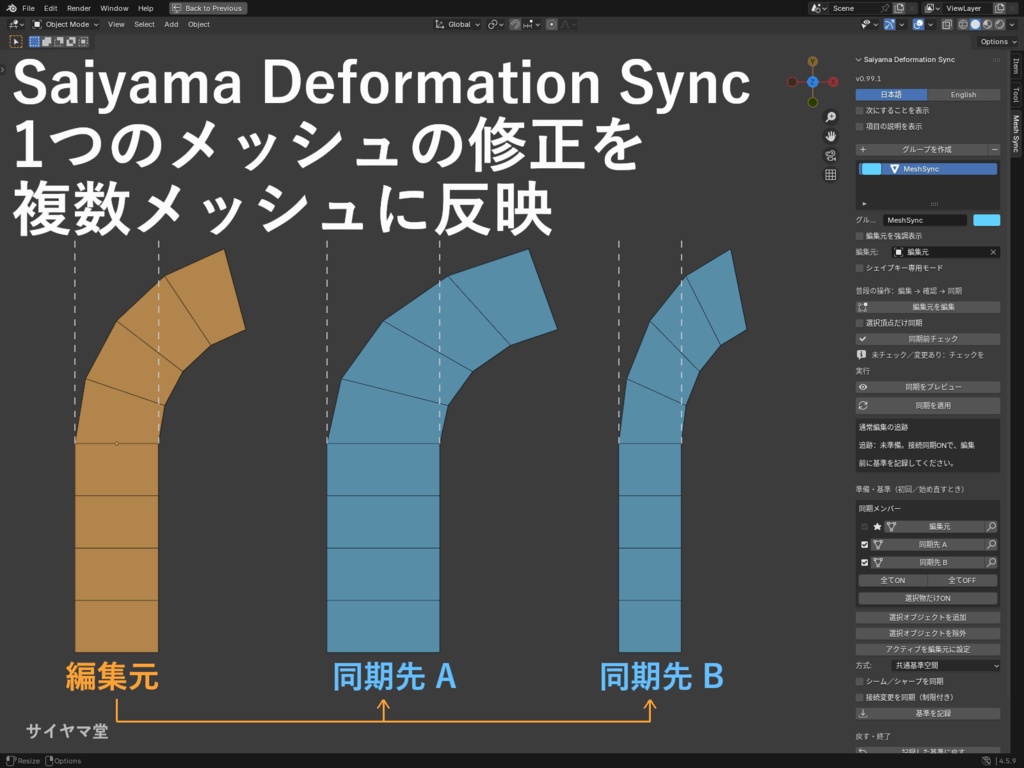Click グループを作成 button
Viewport: 1024px width, 768px height.
pyautogui.click(x=921, y=150)
